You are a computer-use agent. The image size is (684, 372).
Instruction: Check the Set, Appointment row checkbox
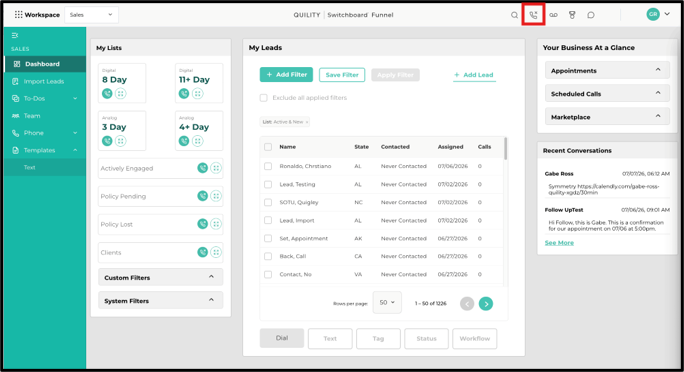point(268,239)
